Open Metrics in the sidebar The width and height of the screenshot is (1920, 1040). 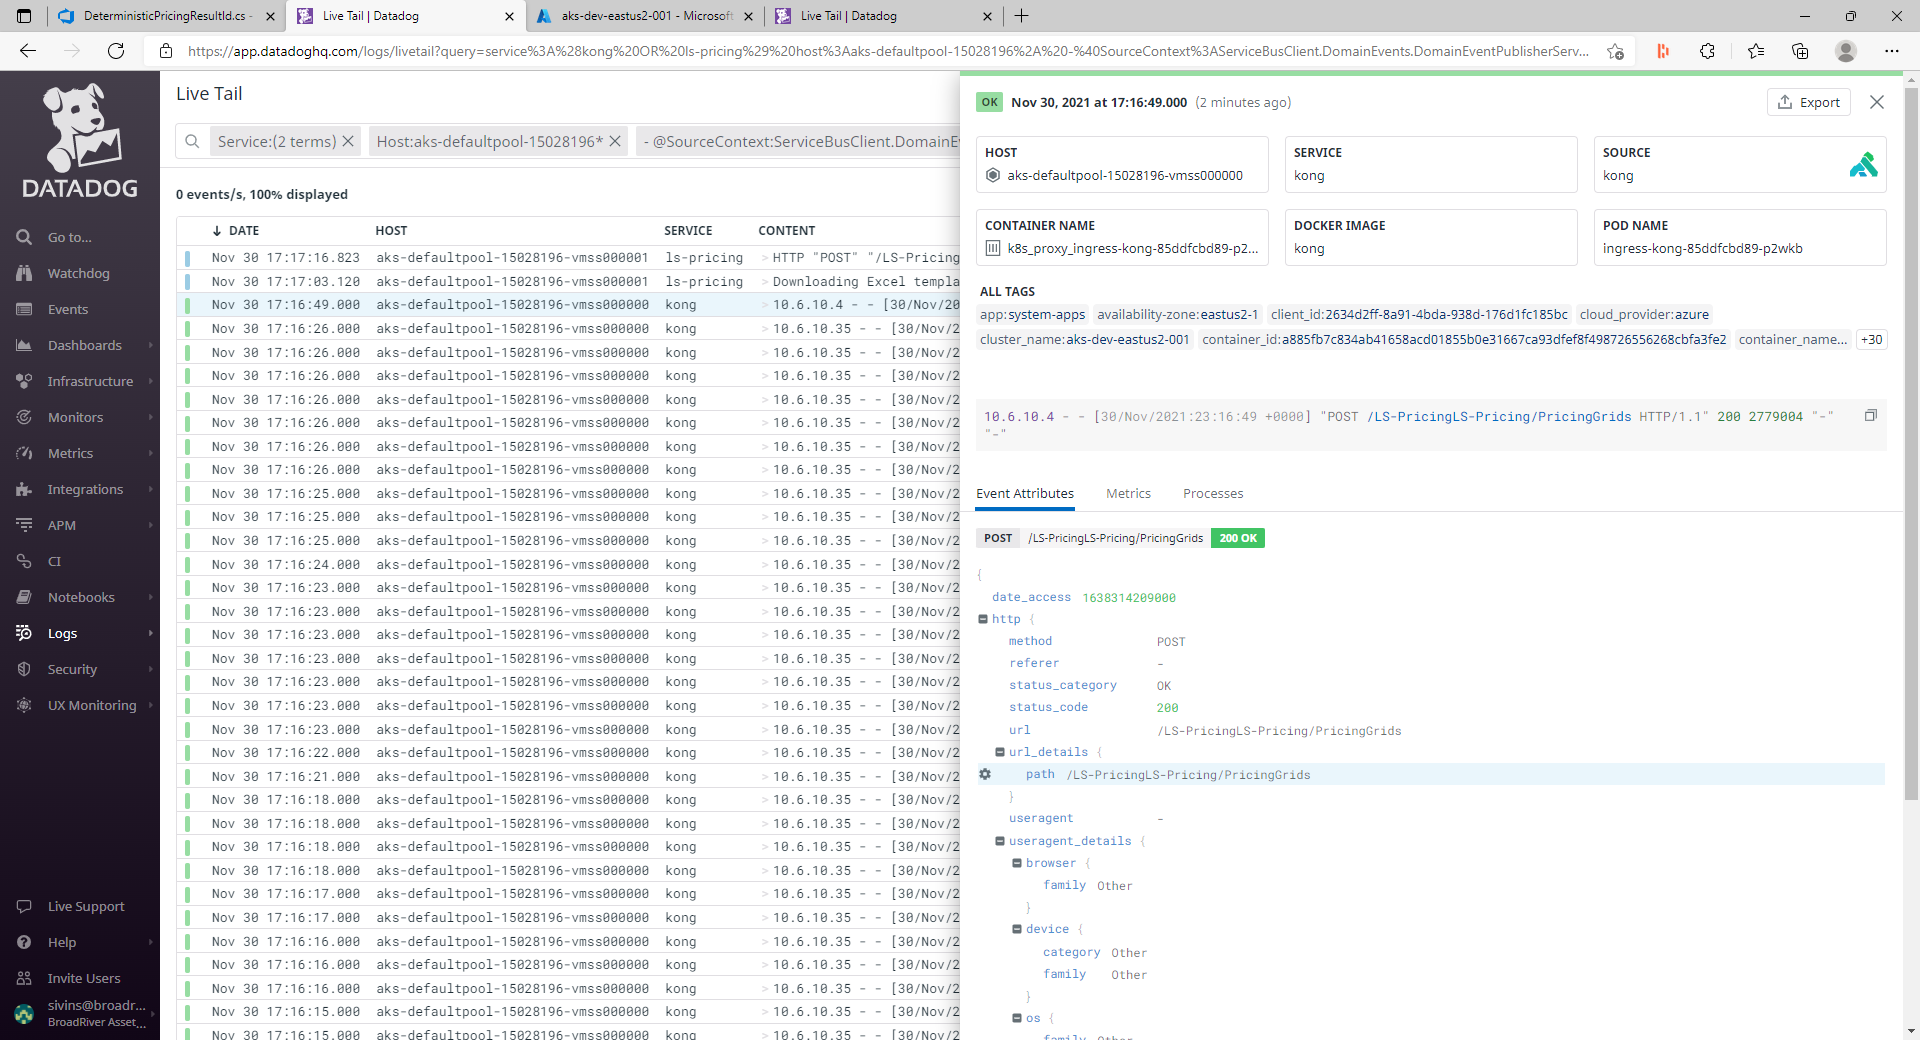coord(70,453)
